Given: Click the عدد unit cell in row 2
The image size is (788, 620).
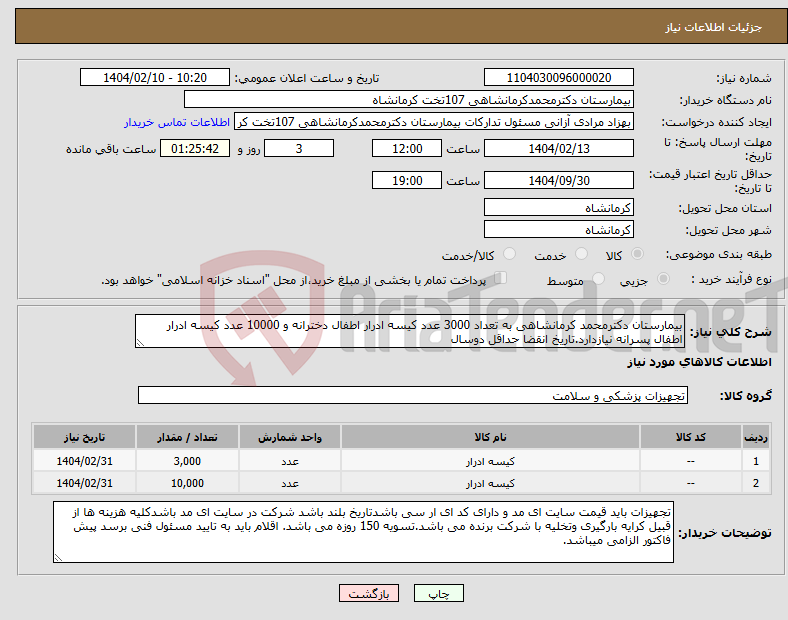Looking at the screenshot, I should coord(289,483).
